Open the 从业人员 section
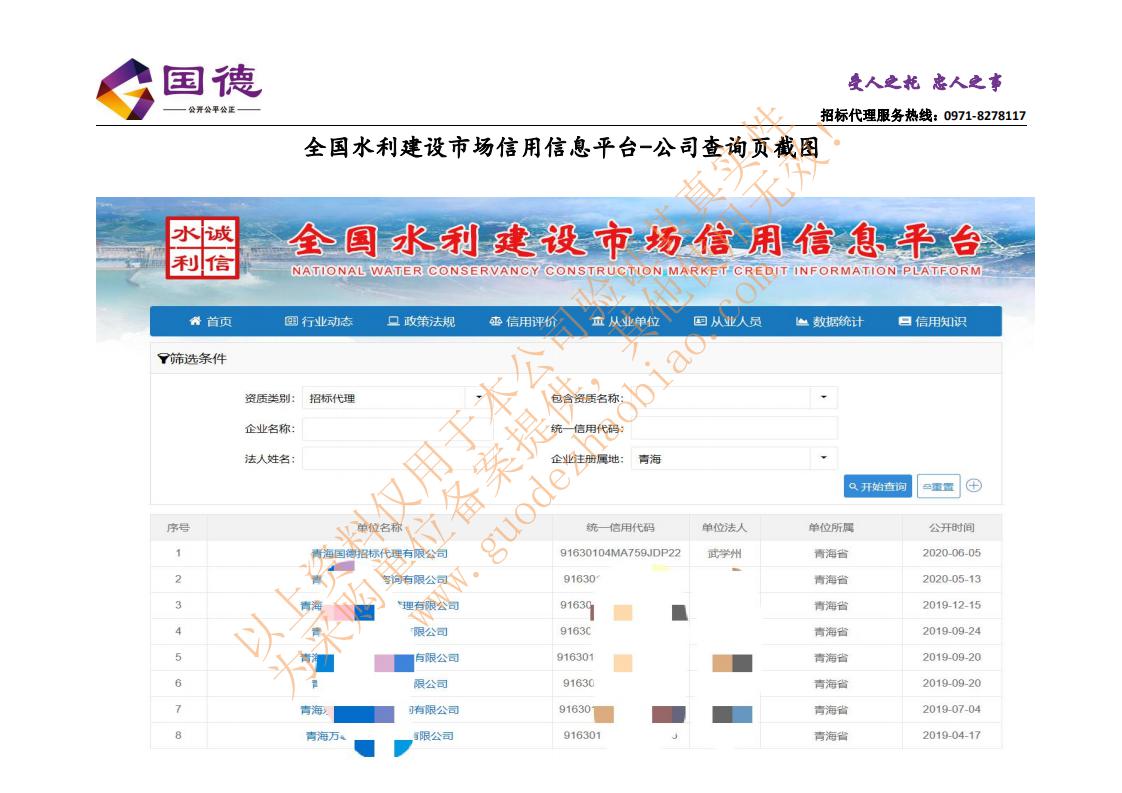This screenshot has width=1122, height=793. (x=727, y=322)
